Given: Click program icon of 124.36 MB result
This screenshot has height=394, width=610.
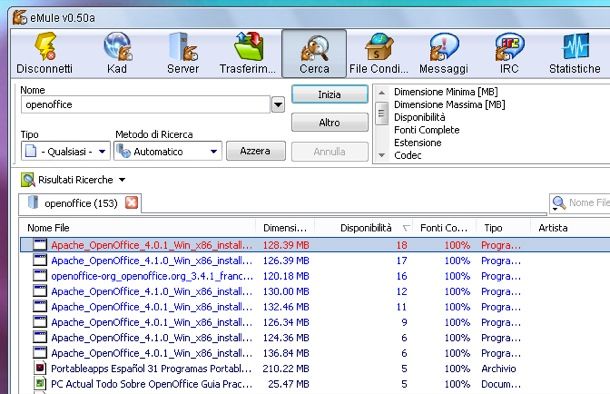Looking at the screenshot, I should pos(40,337).
